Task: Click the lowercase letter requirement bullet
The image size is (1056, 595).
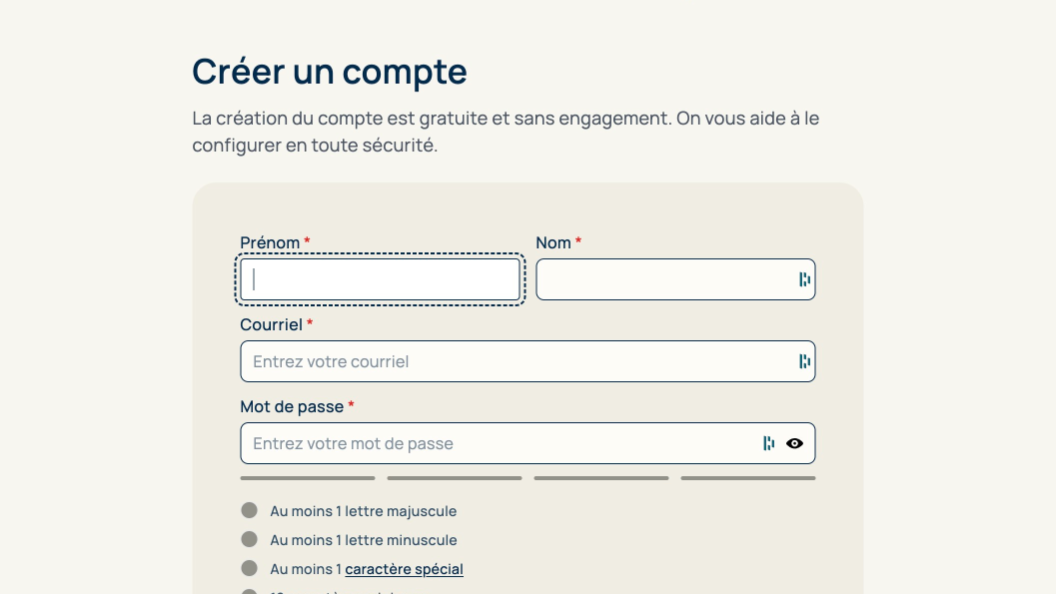Action: (249, 540)
